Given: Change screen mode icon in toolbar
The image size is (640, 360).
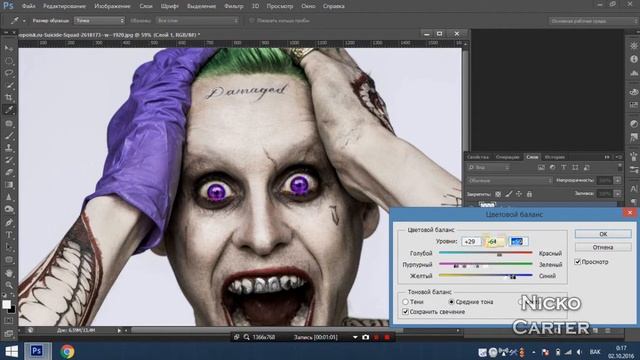Looking at the screenshot, I should [x=9, y=333].
